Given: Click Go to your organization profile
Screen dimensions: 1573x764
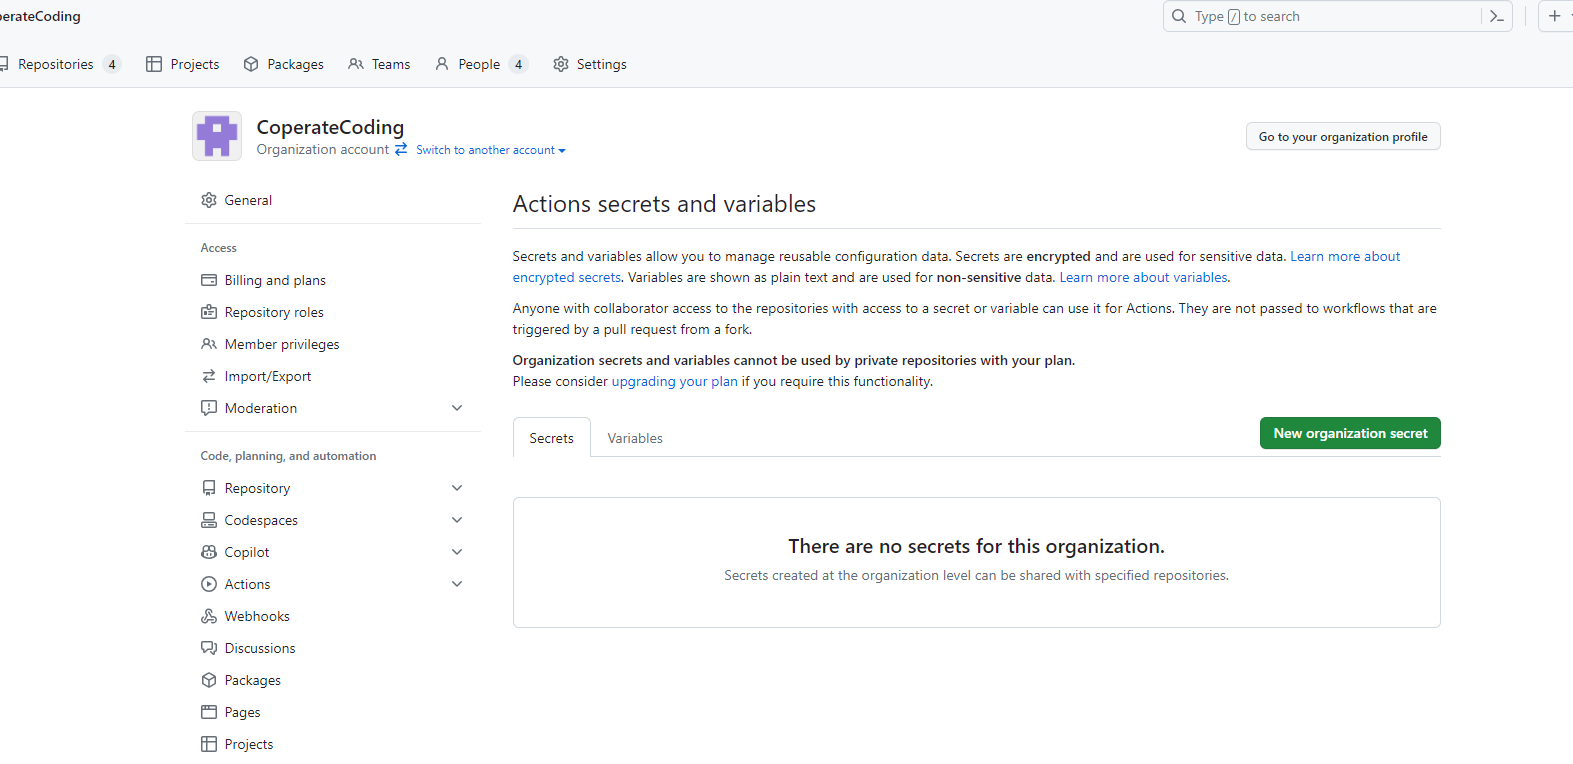Looking at the screenshot, I should pos(1342,137).
